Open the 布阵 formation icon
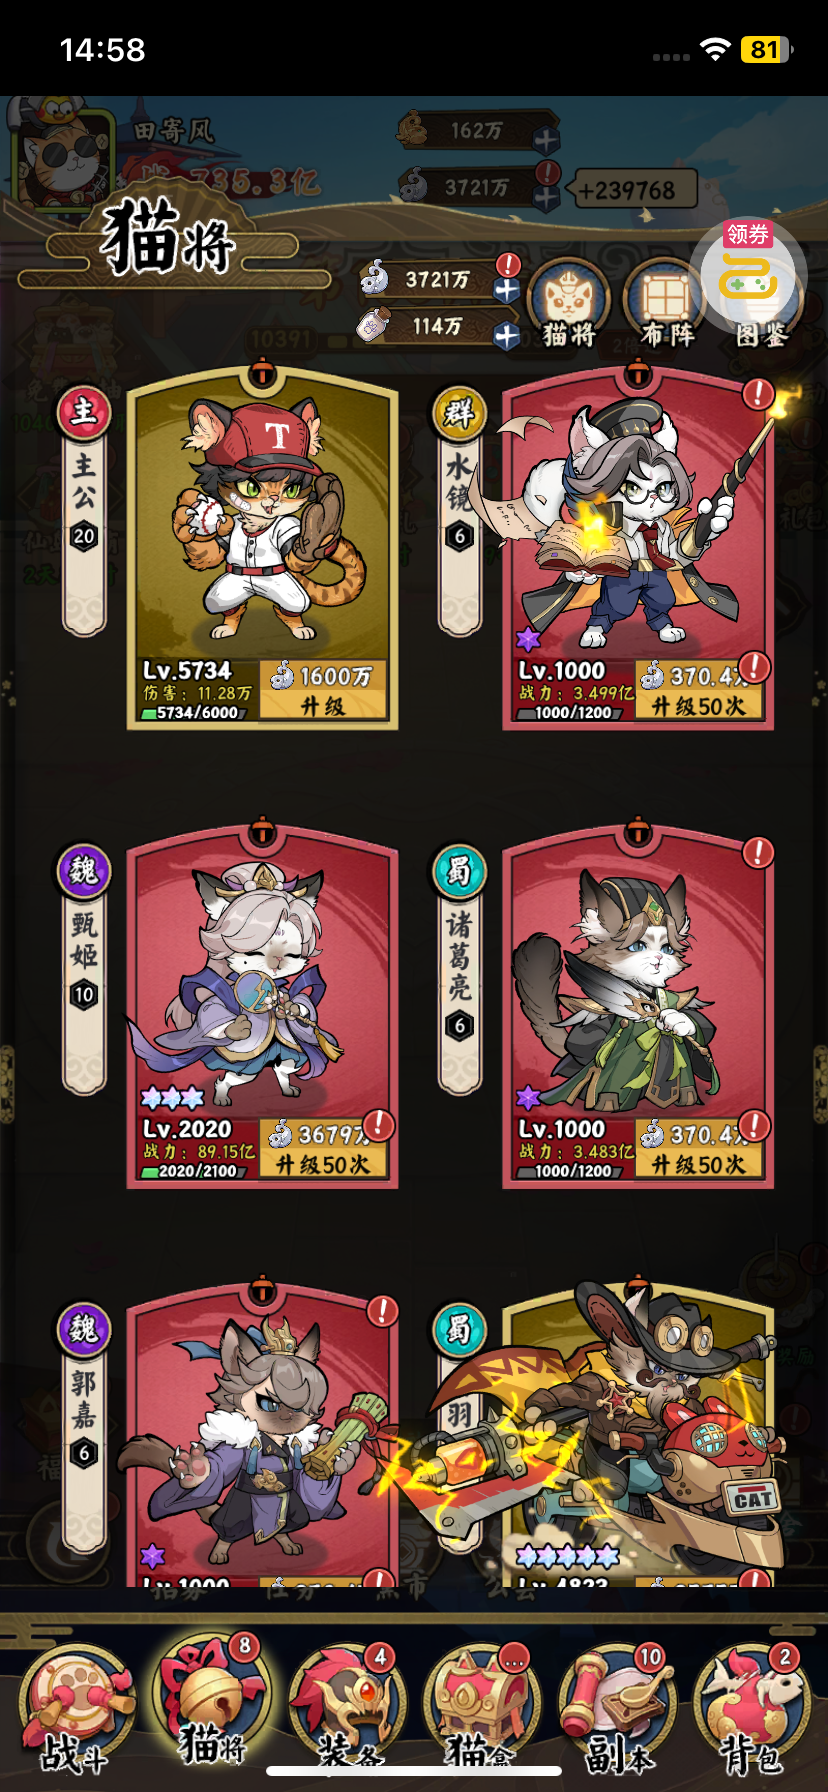828x1792 pixels. tap(665, 304)
